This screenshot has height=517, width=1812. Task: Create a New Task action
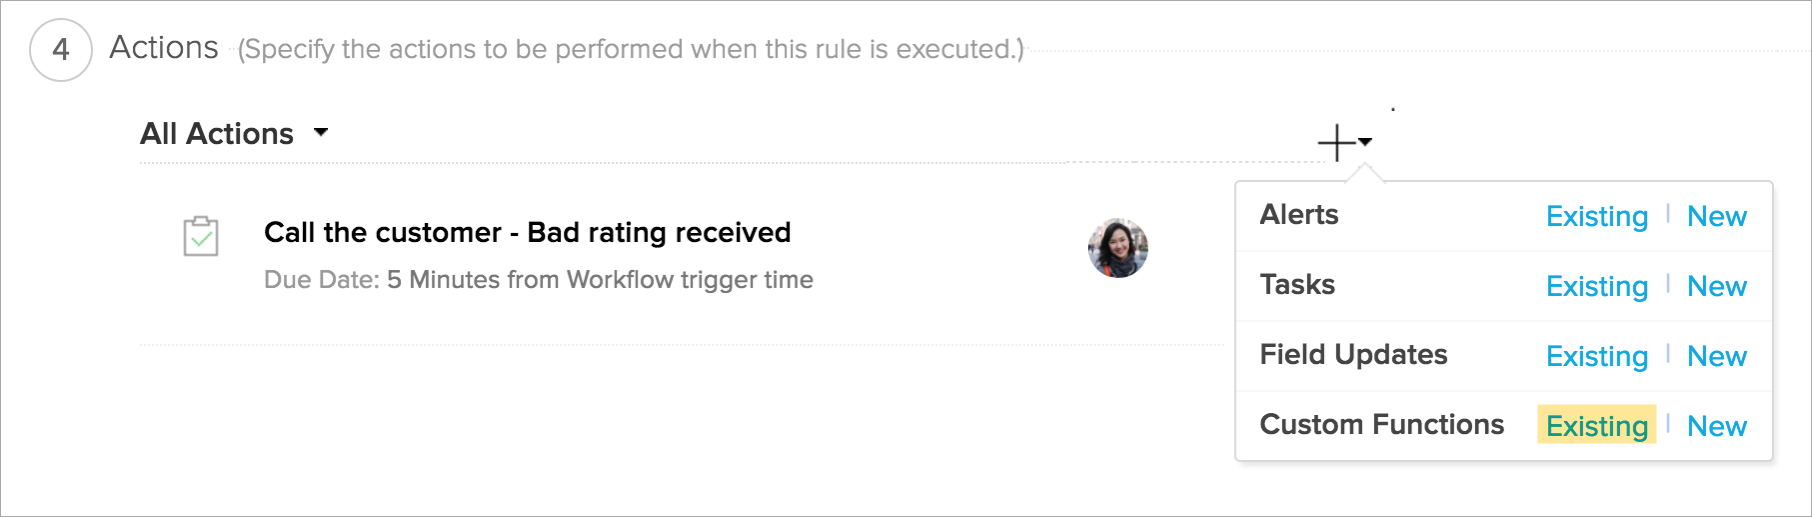coord(1716,286)
